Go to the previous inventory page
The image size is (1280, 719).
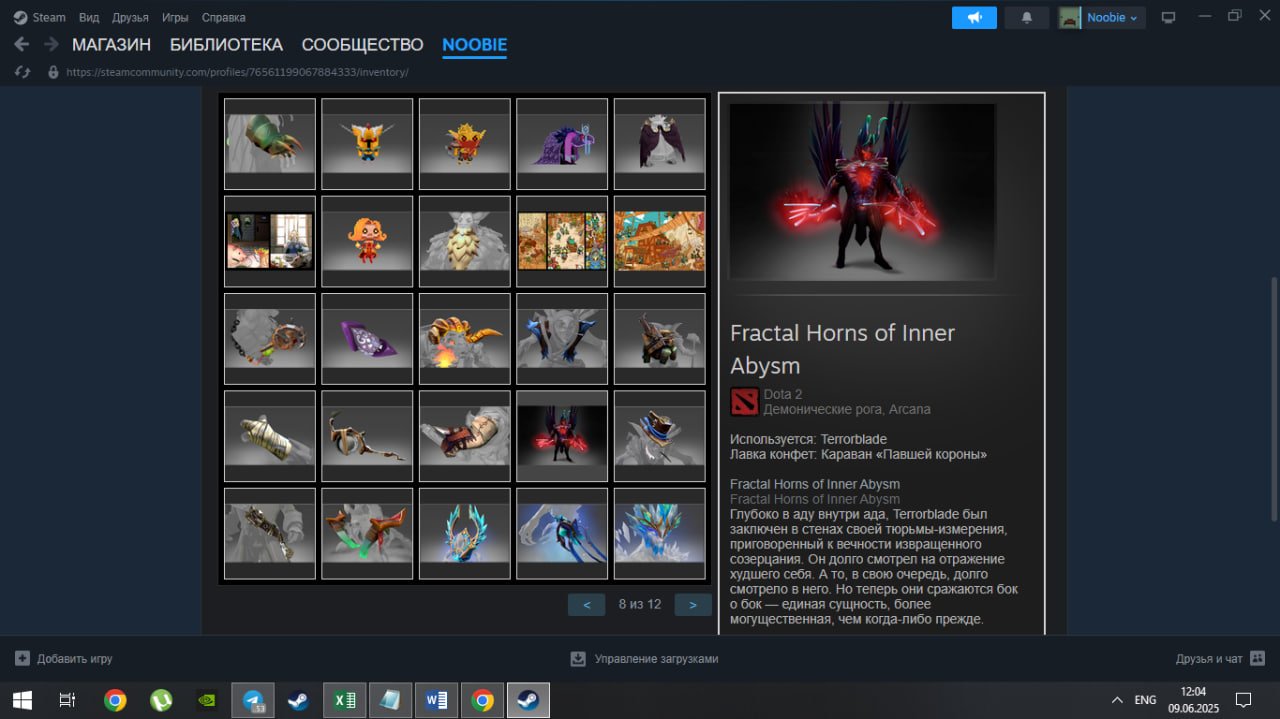pos(586,604)
